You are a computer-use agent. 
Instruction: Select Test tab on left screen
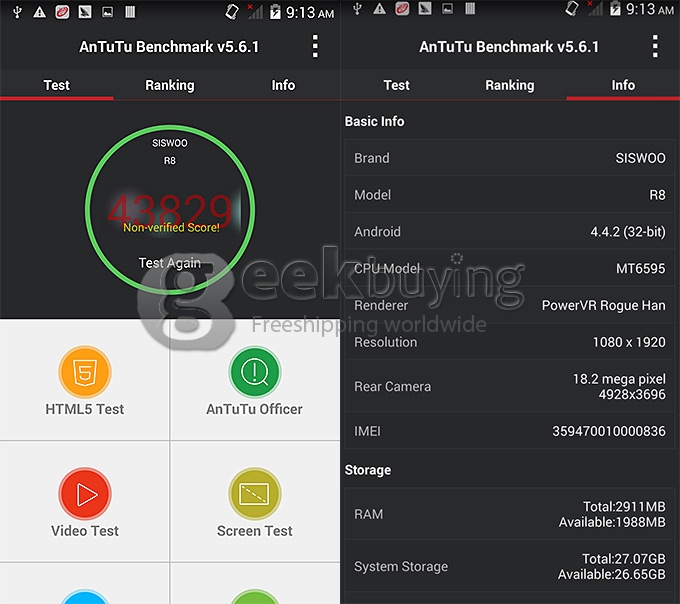[x=56, y=85]
